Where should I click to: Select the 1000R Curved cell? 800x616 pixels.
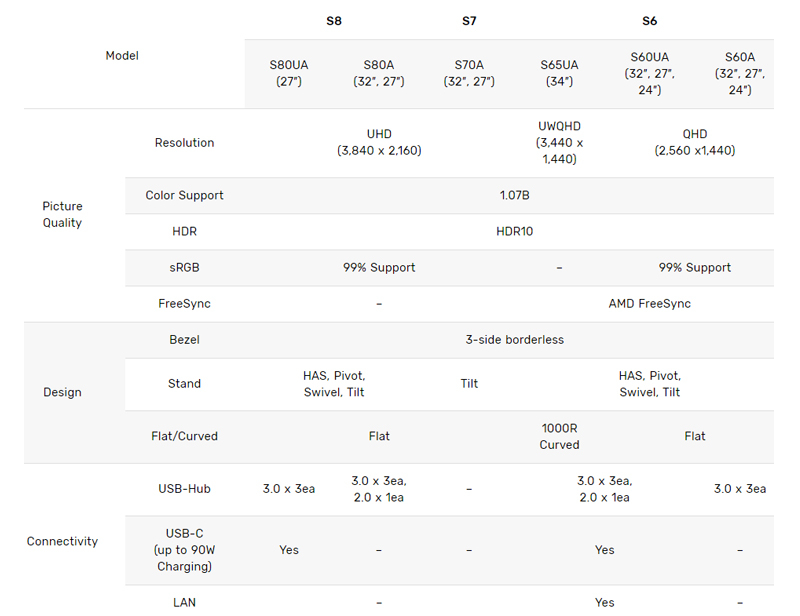tap(559, 436)
